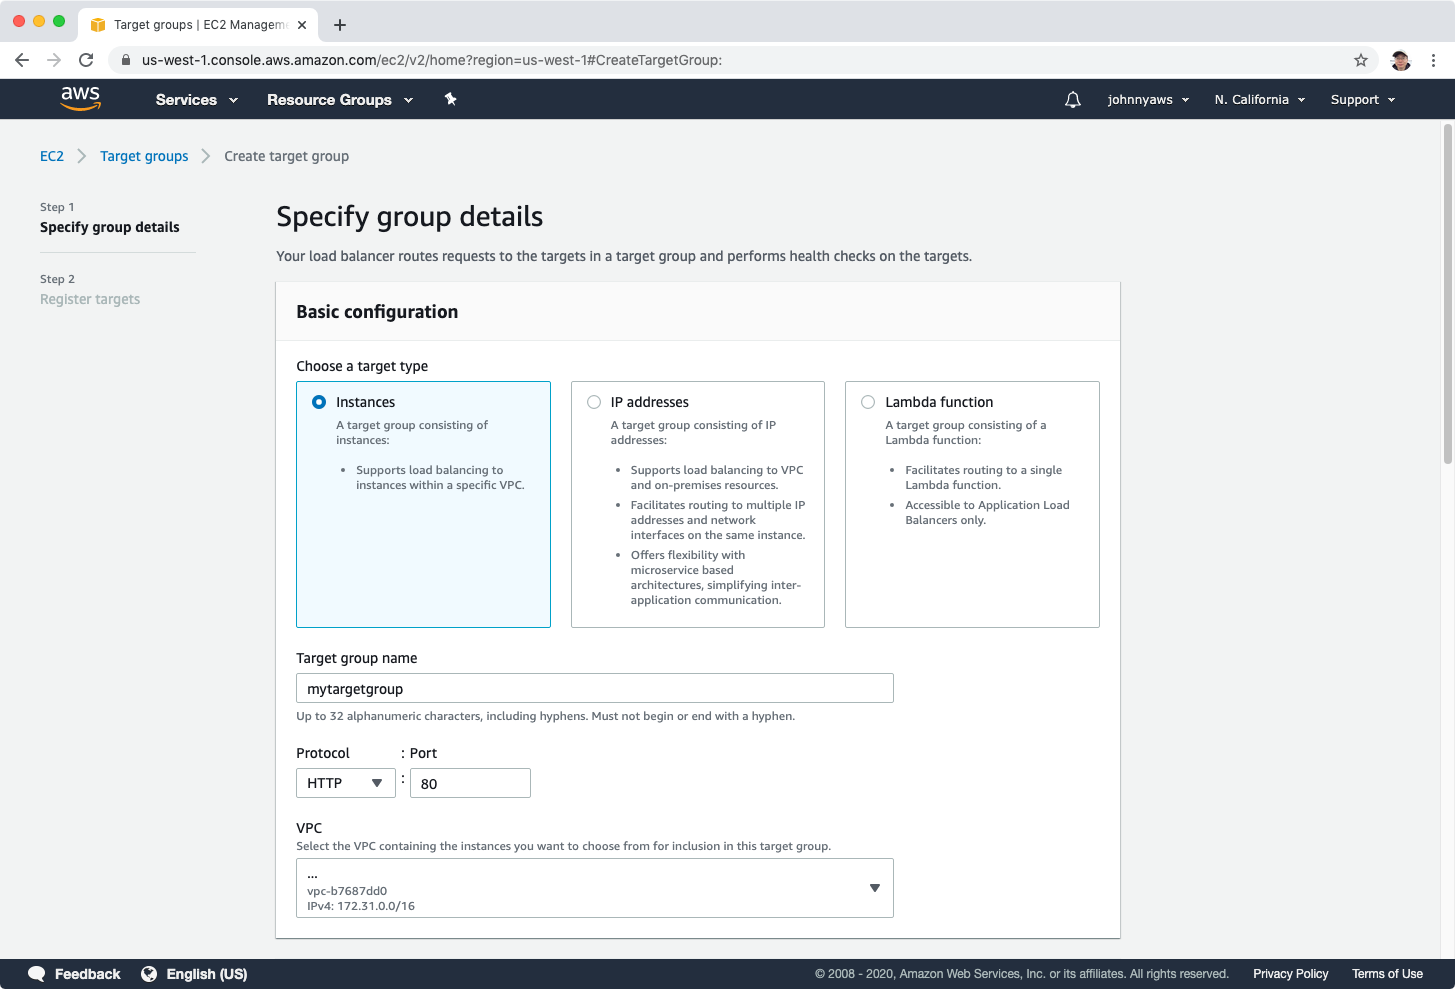Click the globe language icon

click(149, 974)
